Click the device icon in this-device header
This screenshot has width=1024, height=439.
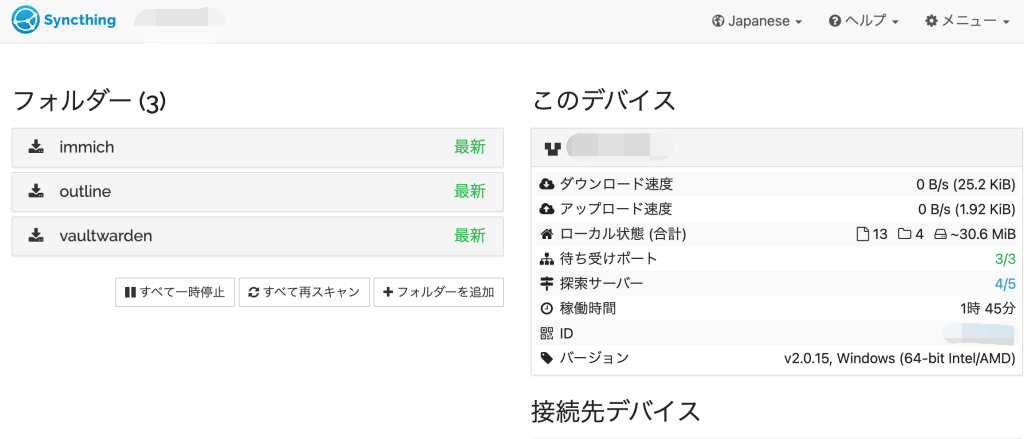click(552, 149)
